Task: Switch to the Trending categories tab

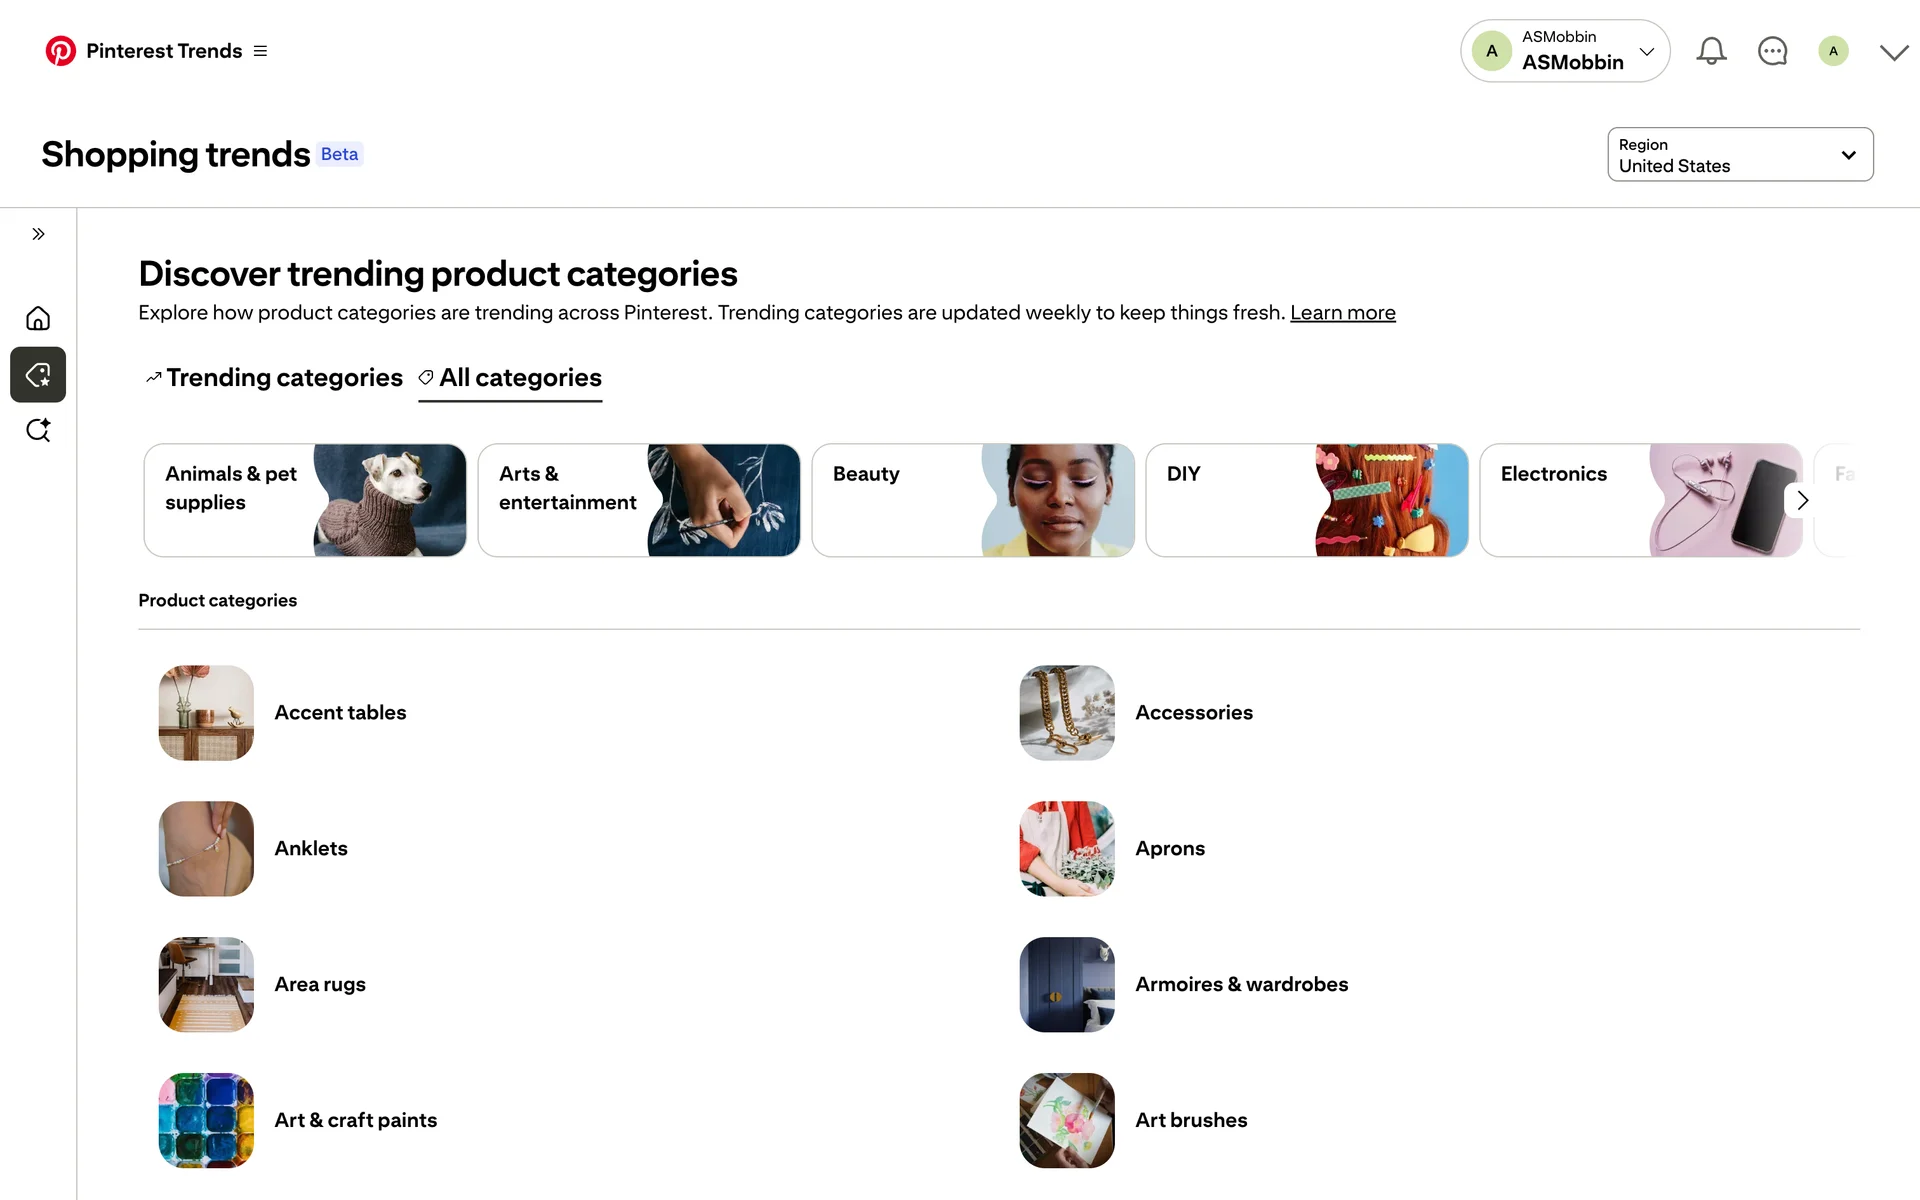Action: (x=274, y=378)
